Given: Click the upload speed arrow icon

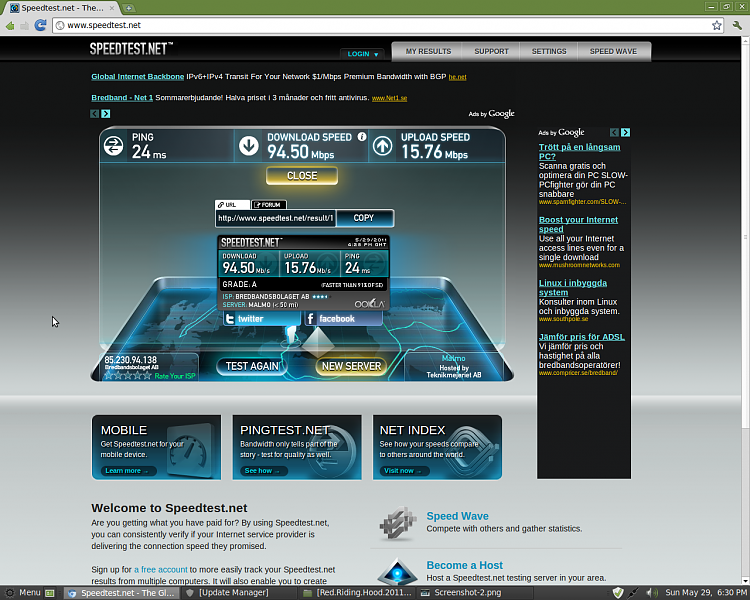Looking at the screenshot, I should 383,146.
